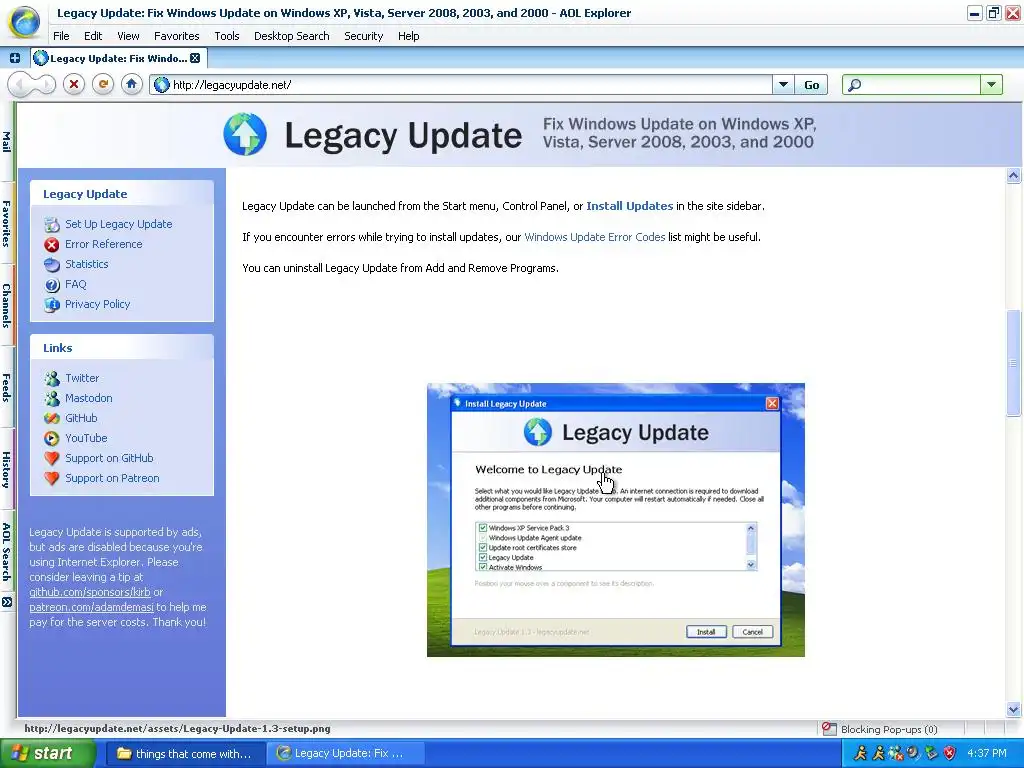The image size is (1024, 768).
Task: Click the GitHub link icon
Action: [x=52, y=418]
